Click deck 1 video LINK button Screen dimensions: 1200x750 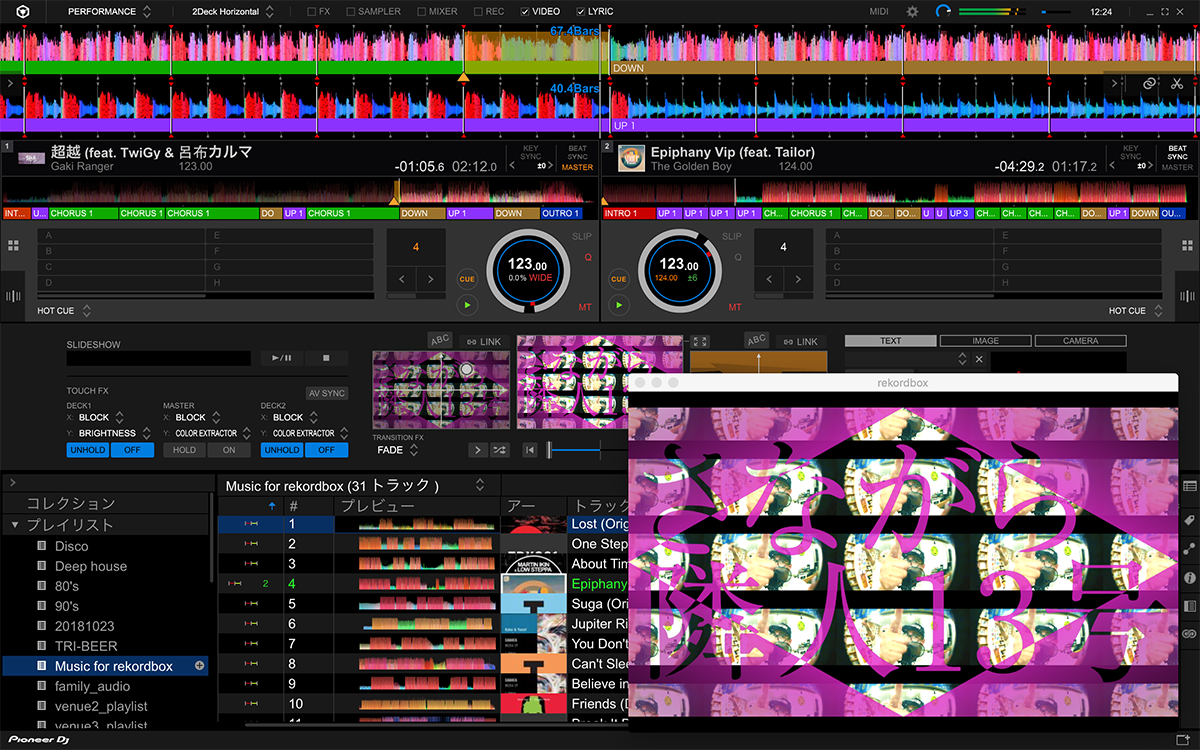pos(484,342)
